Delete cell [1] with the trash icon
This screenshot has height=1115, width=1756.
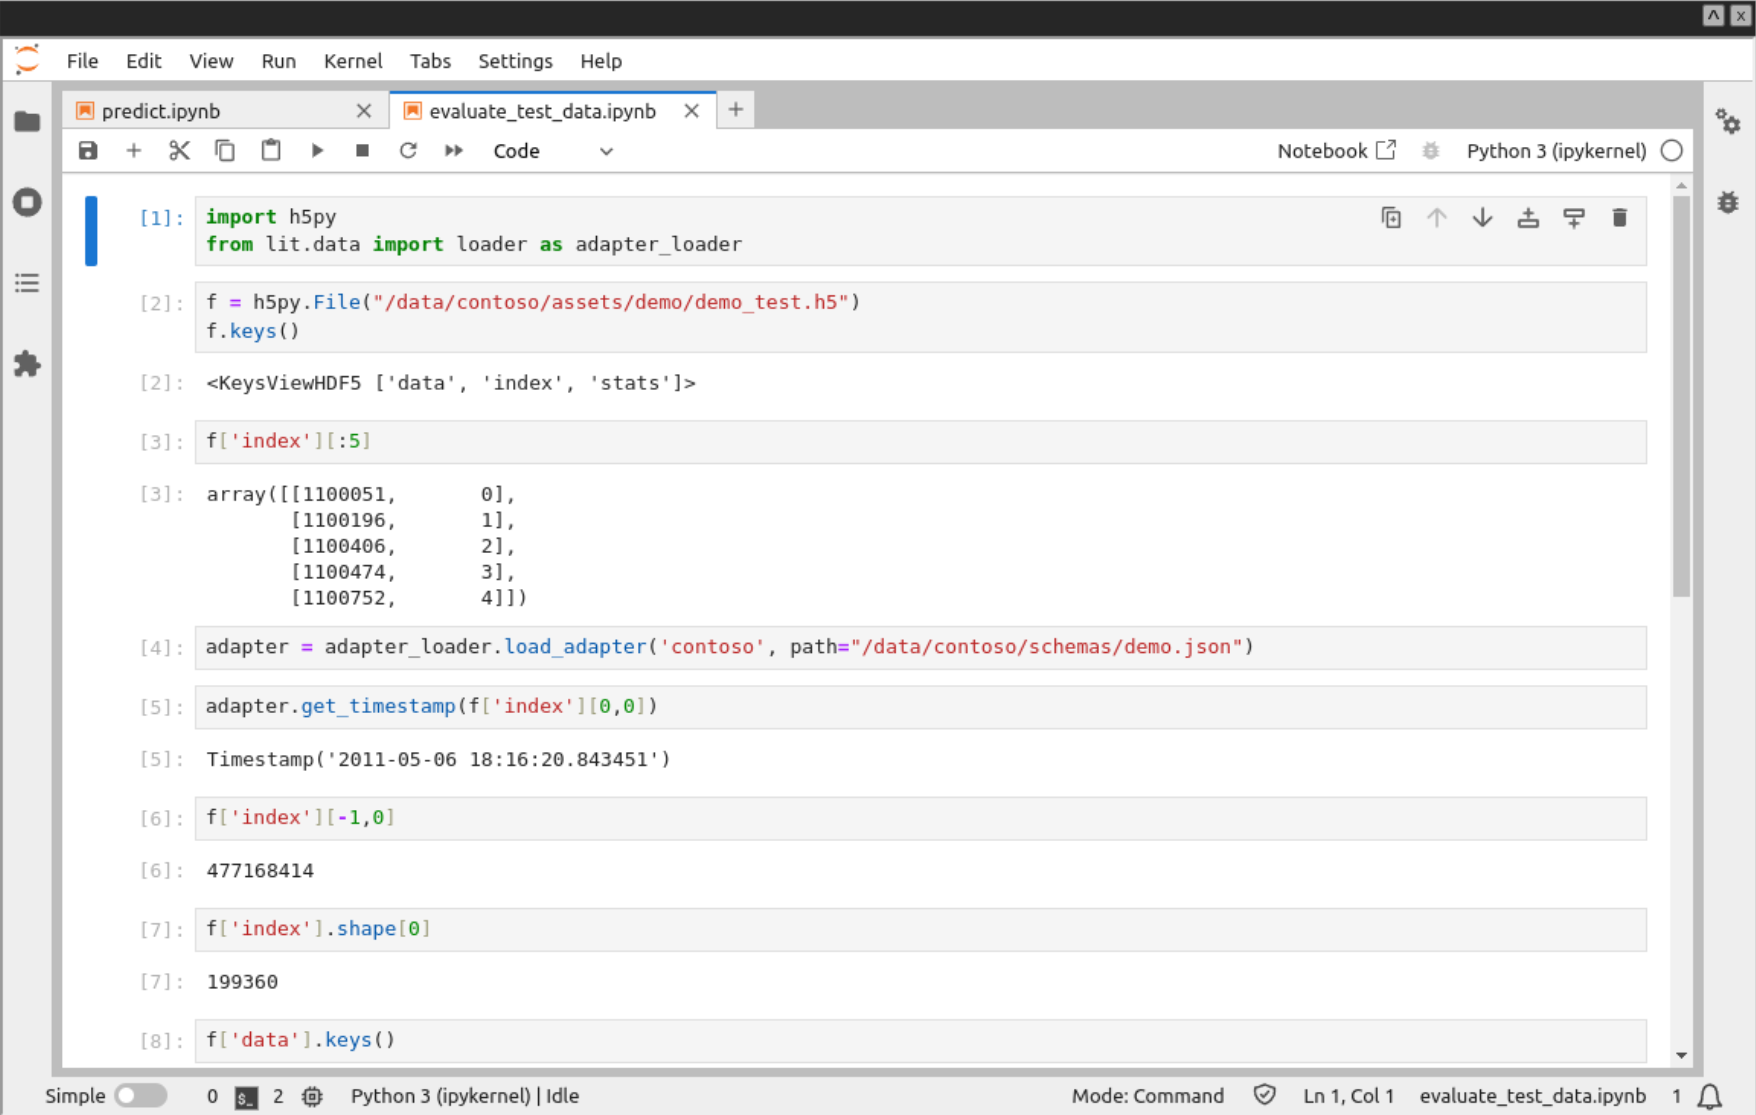point(1619,217)
